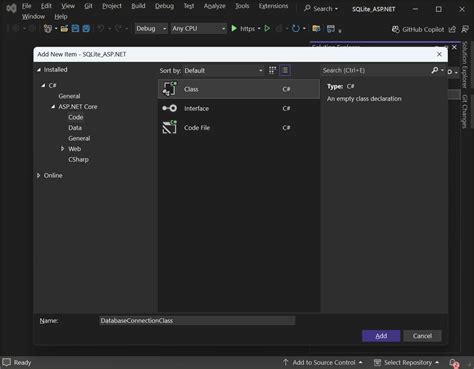Image resolution: width=474 pixels, height=369 pixels.
Task: Open the Window menu
Action: click(33, 16)
